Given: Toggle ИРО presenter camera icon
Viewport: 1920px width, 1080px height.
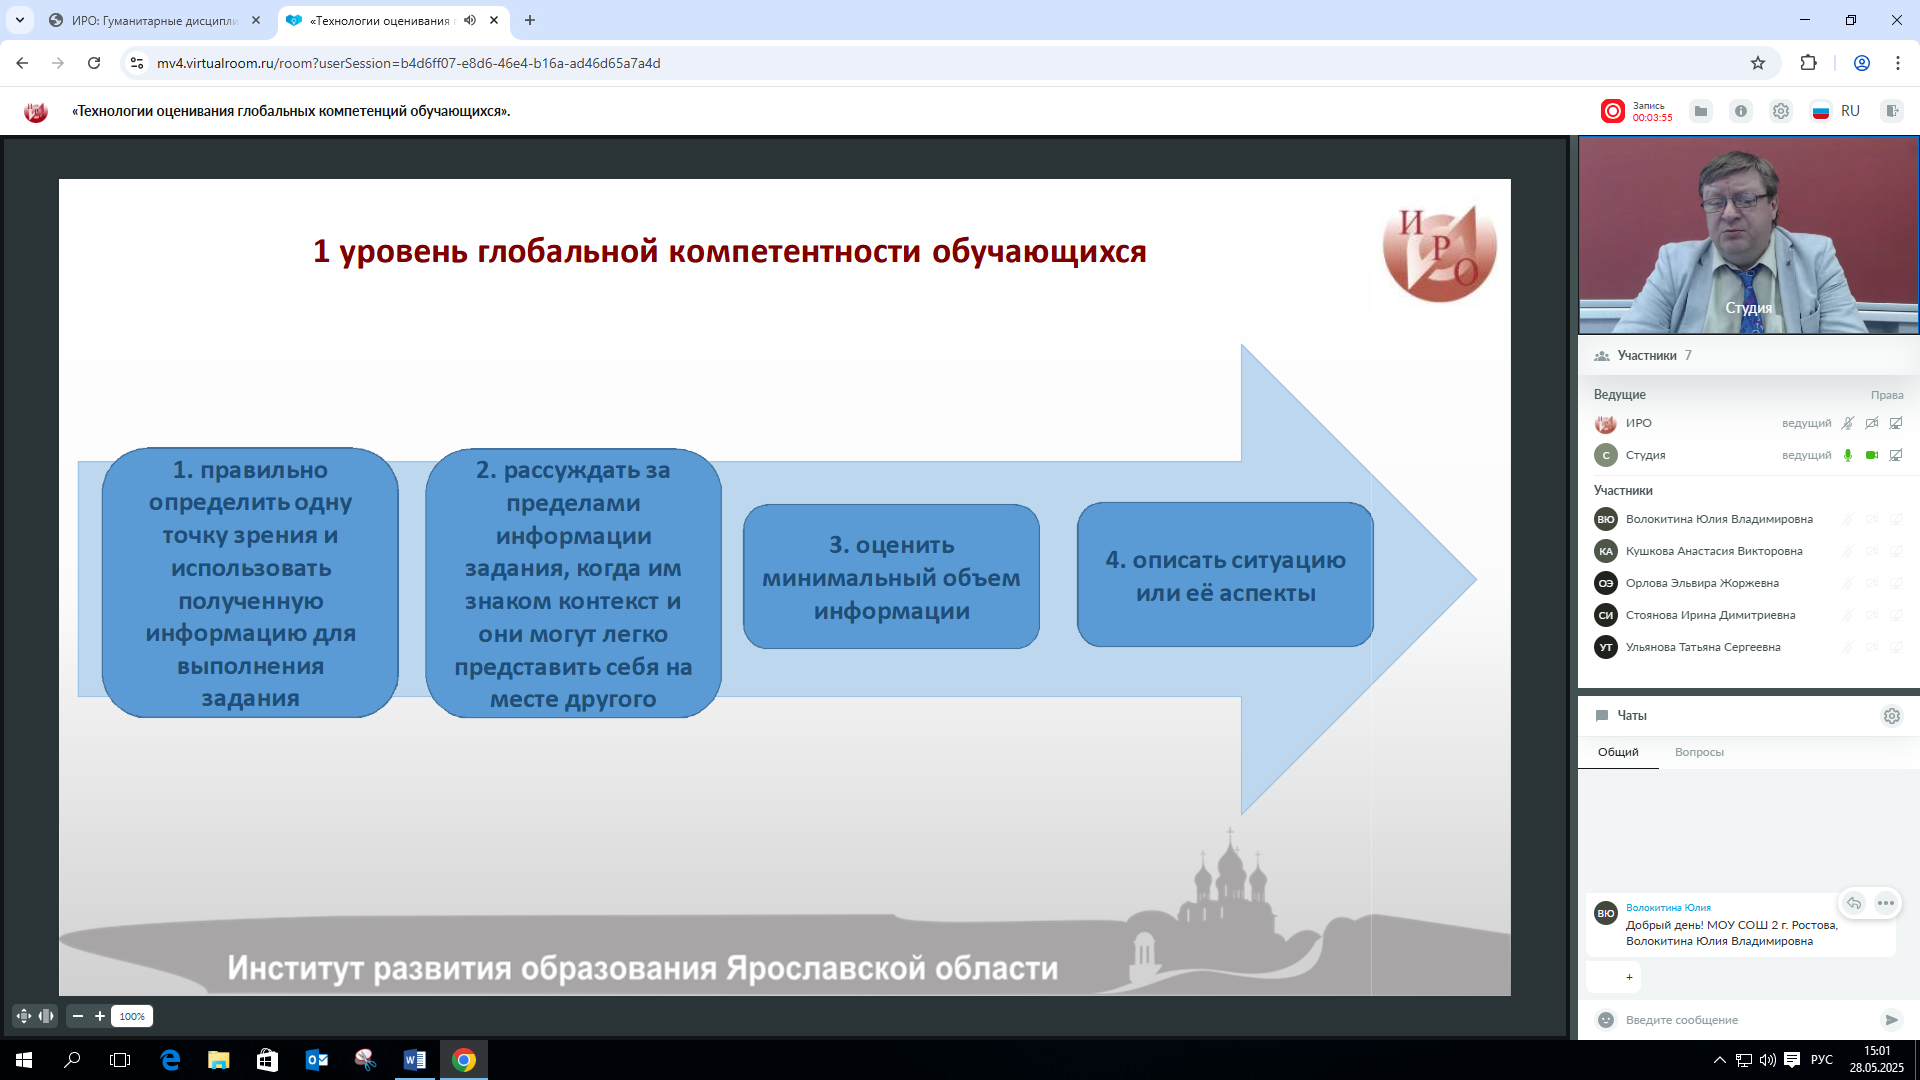Looking at the screenshot, I should click(x=1872, y=423).
